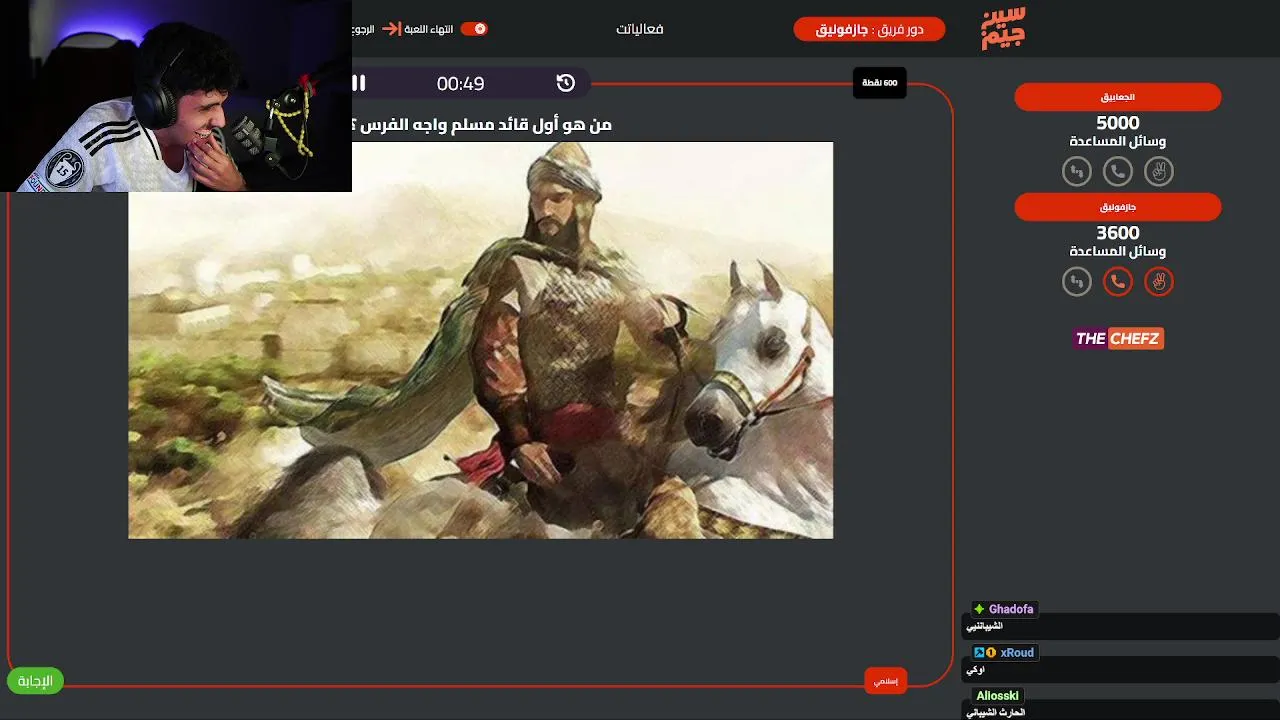The image size is (1280, 720).
Task: Reveal the answer with الإجابة button
Action: (x=35, y=681)
